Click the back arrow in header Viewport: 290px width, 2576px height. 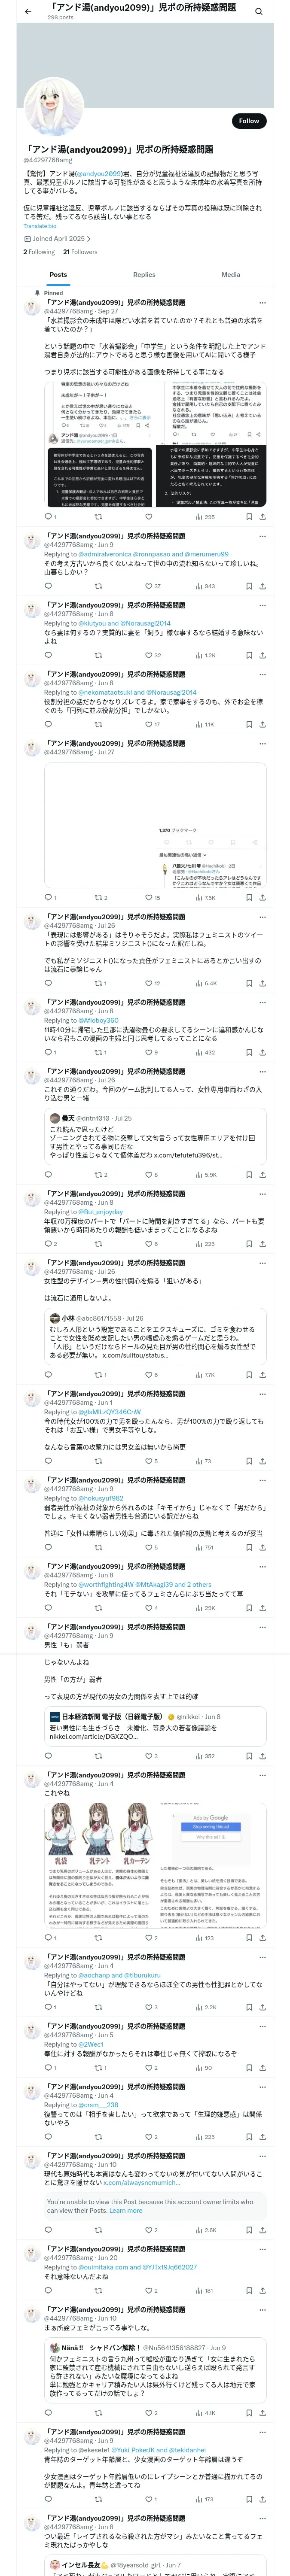(28, 12)
